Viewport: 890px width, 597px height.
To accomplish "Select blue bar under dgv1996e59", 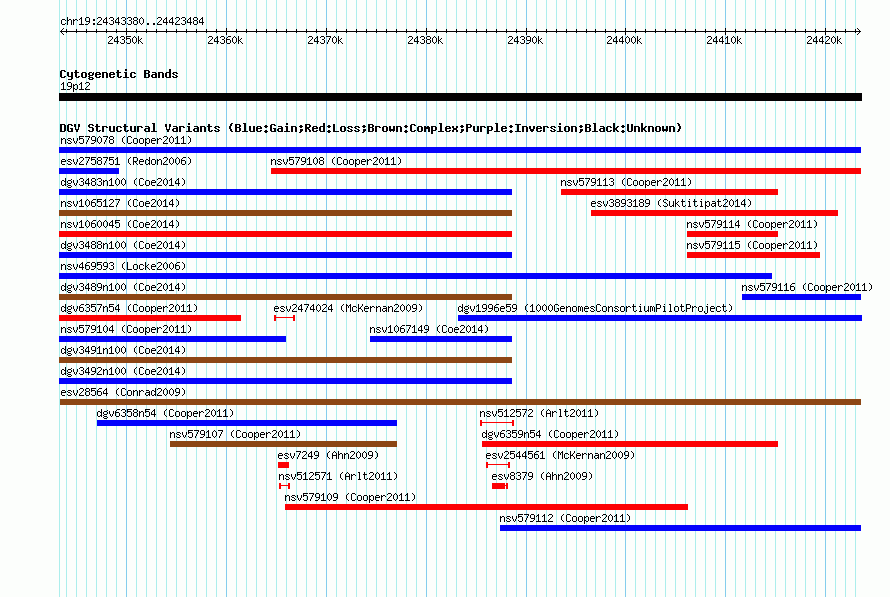I will click(x=660, y=318).
